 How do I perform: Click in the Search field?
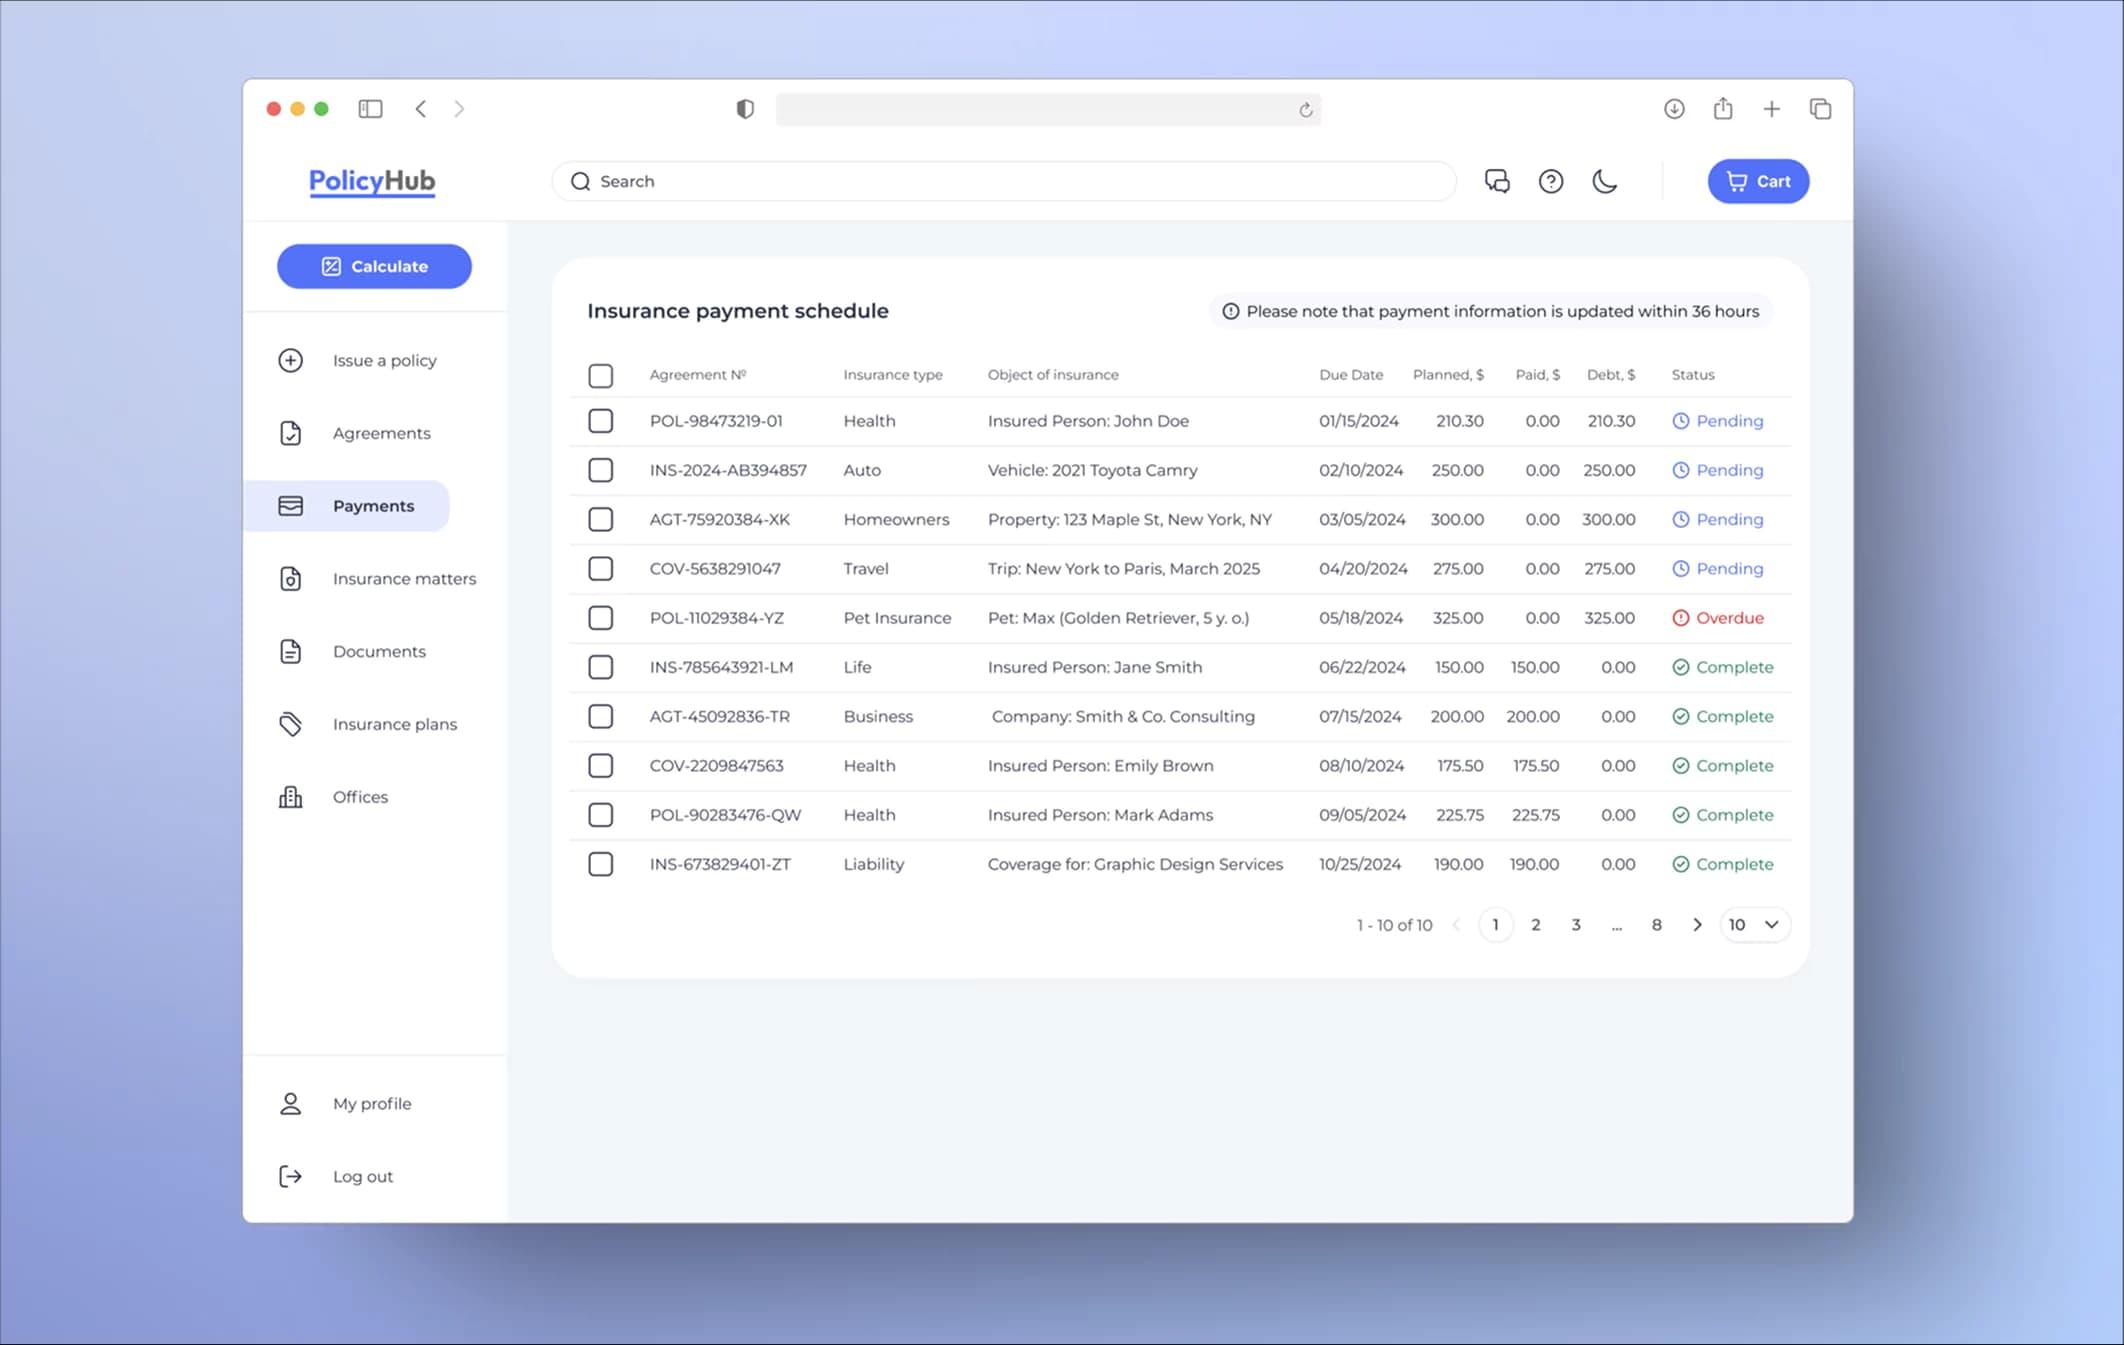(x=1004, y=181)
